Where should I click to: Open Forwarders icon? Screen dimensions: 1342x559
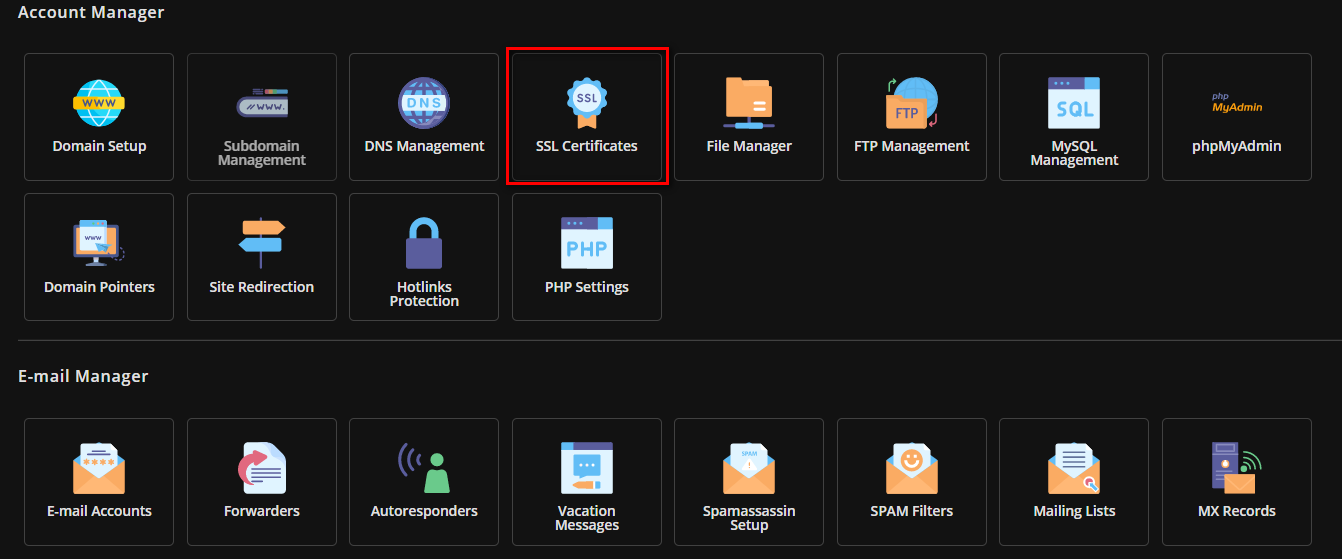pyautogui.click(x=262, y=468)
